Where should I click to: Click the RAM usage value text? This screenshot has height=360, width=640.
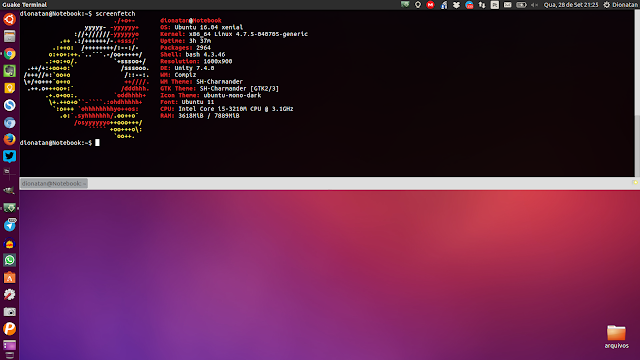click(209, 116)
